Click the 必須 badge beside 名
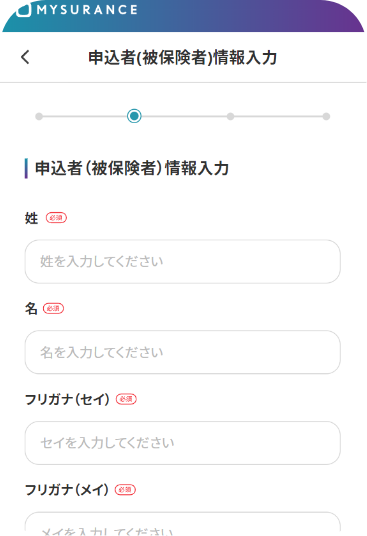This screenshot has height=536, width=367. click(x=53, y=308)
